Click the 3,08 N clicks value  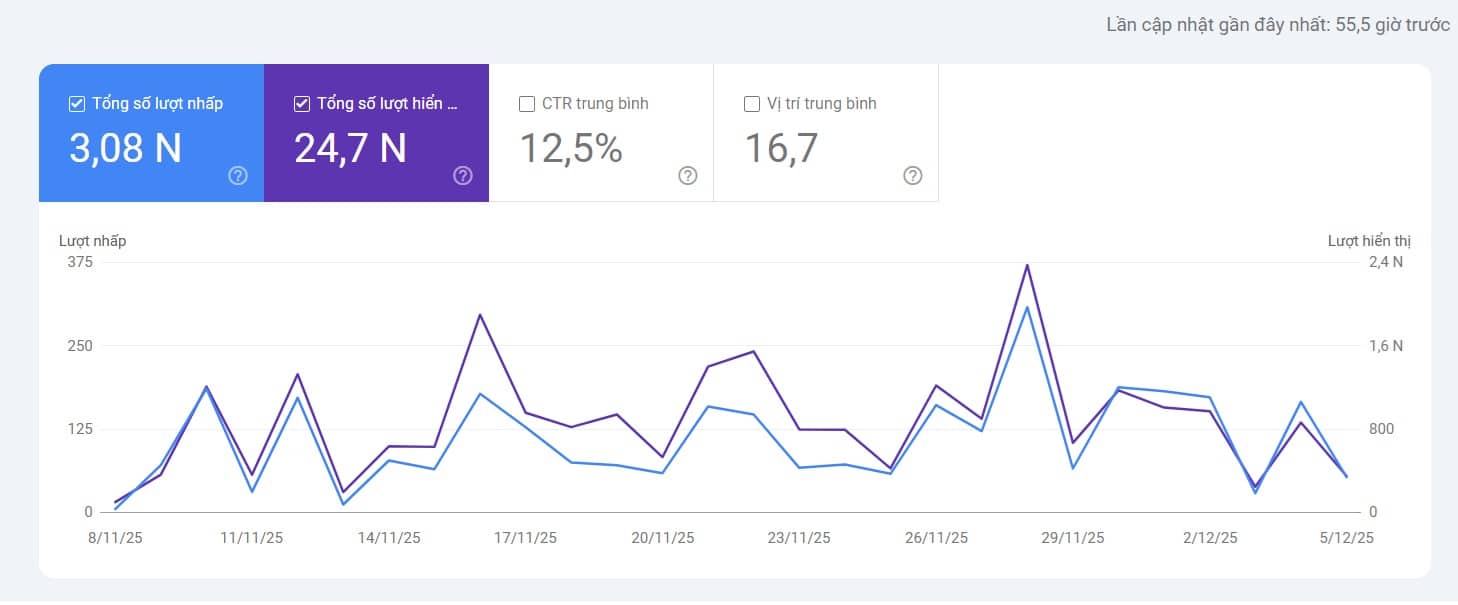click(x=124, y=151)
